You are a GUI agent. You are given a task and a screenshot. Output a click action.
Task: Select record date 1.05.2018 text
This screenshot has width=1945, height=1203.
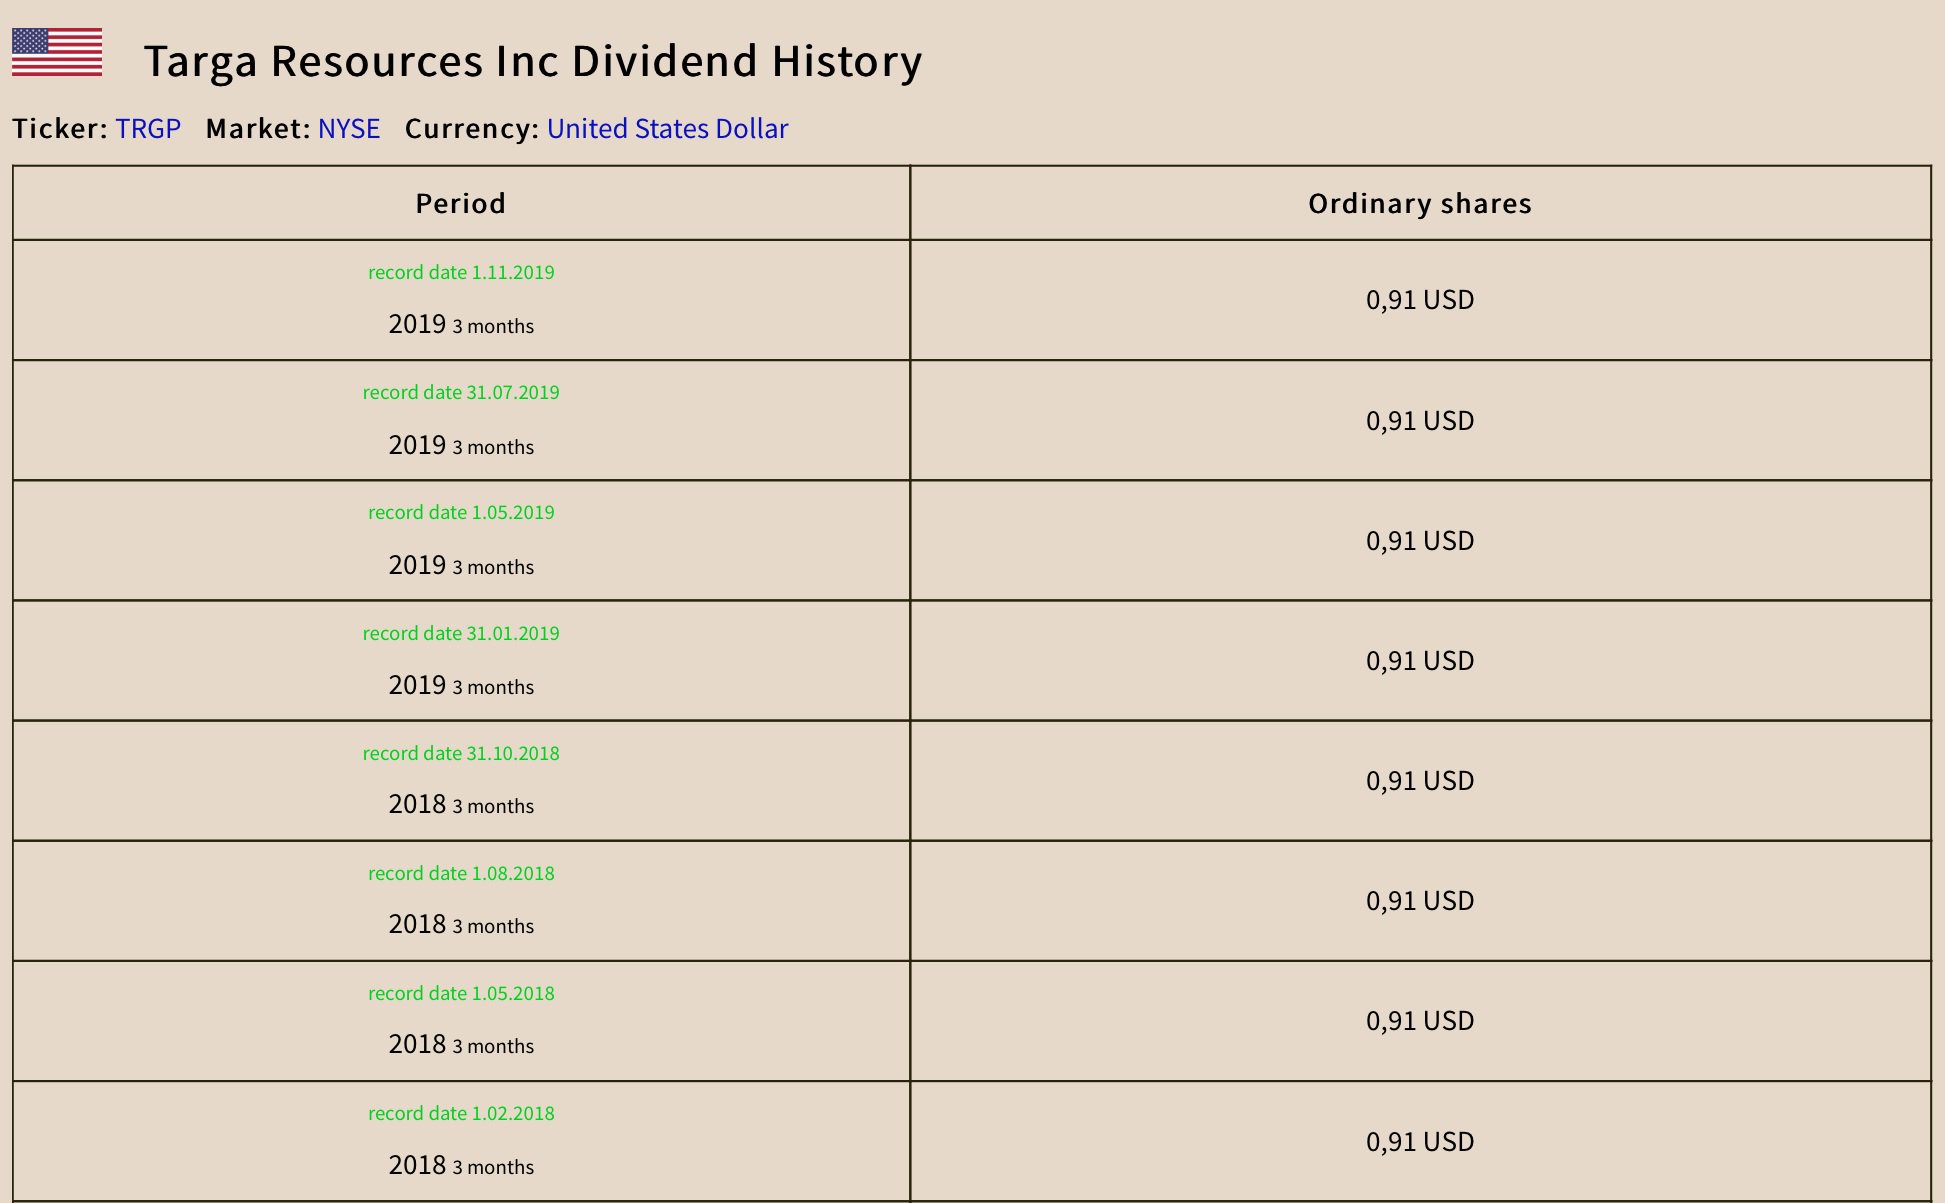pos(461,994)
